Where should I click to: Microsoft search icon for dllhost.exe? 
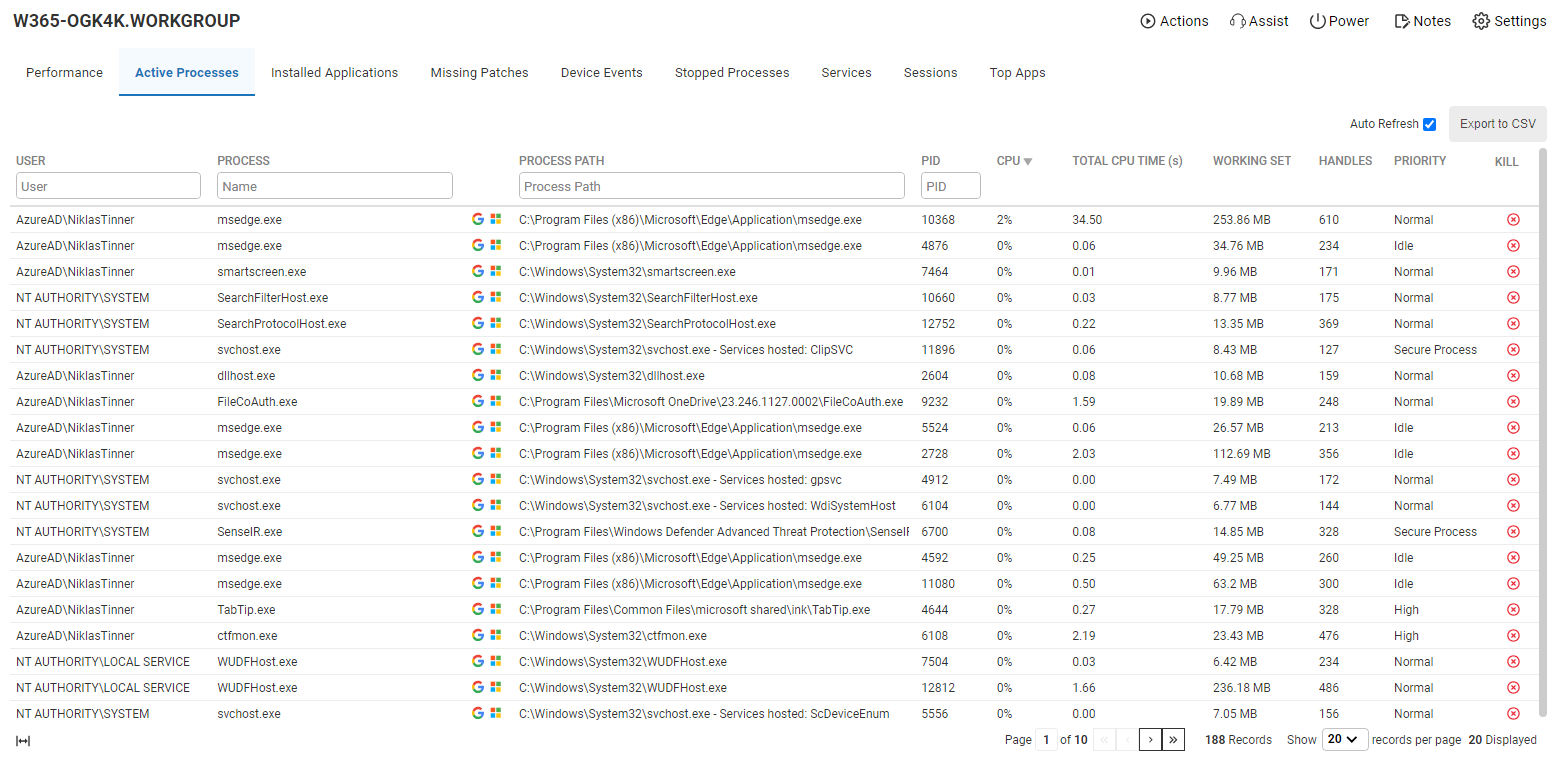pyautogui.click(x=495, y=375)
